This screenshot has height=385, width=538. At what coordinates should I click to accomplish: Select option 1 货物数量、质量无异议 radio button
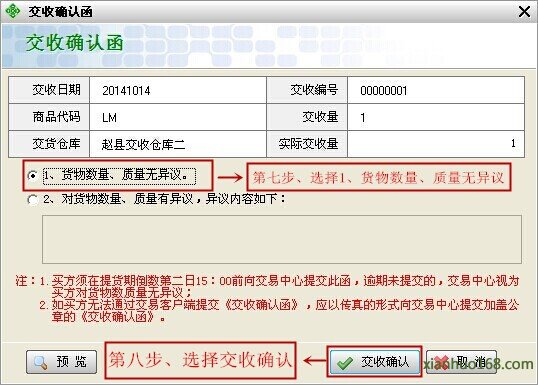point(33,176)
